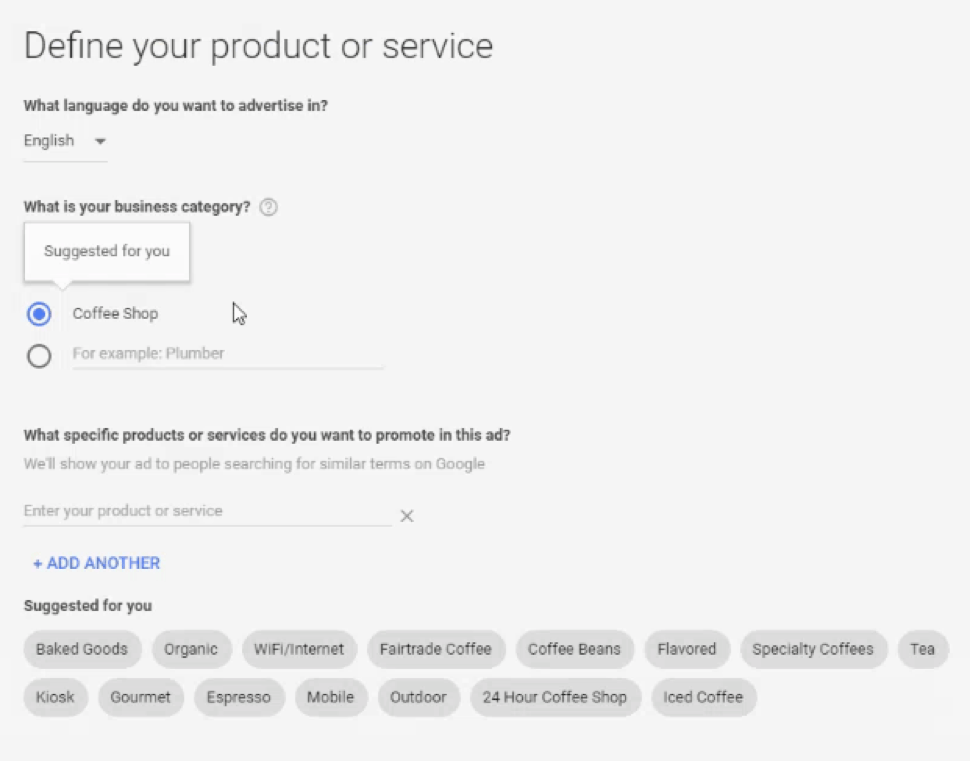Viewport: 970px width, 761px height.
Task: Add the Espresso suggestion chip
Action: coord(239,697)
